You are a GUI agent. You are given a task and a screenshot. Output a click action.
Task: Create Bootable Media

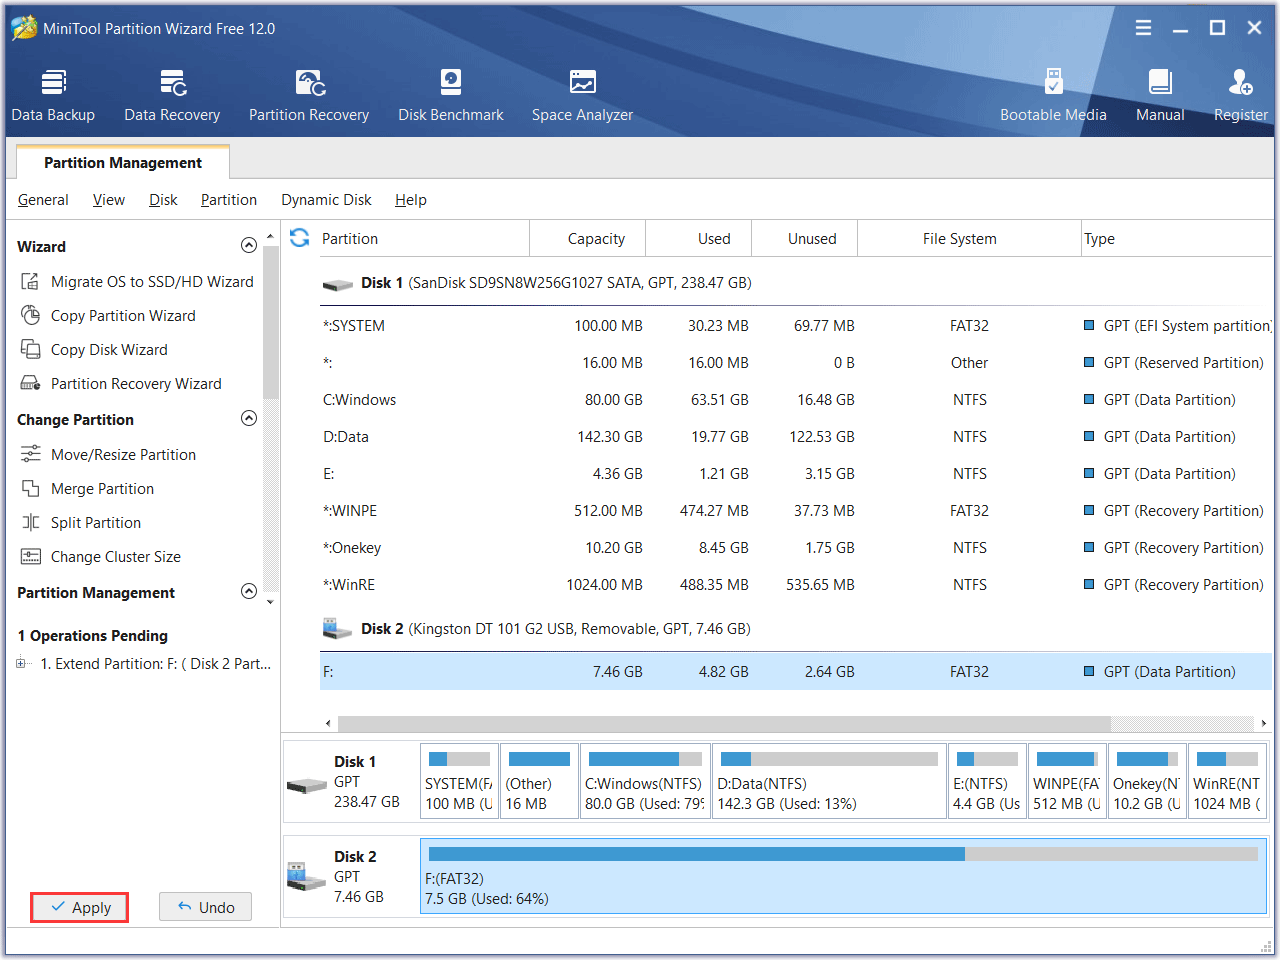[x=1053, y=96]
